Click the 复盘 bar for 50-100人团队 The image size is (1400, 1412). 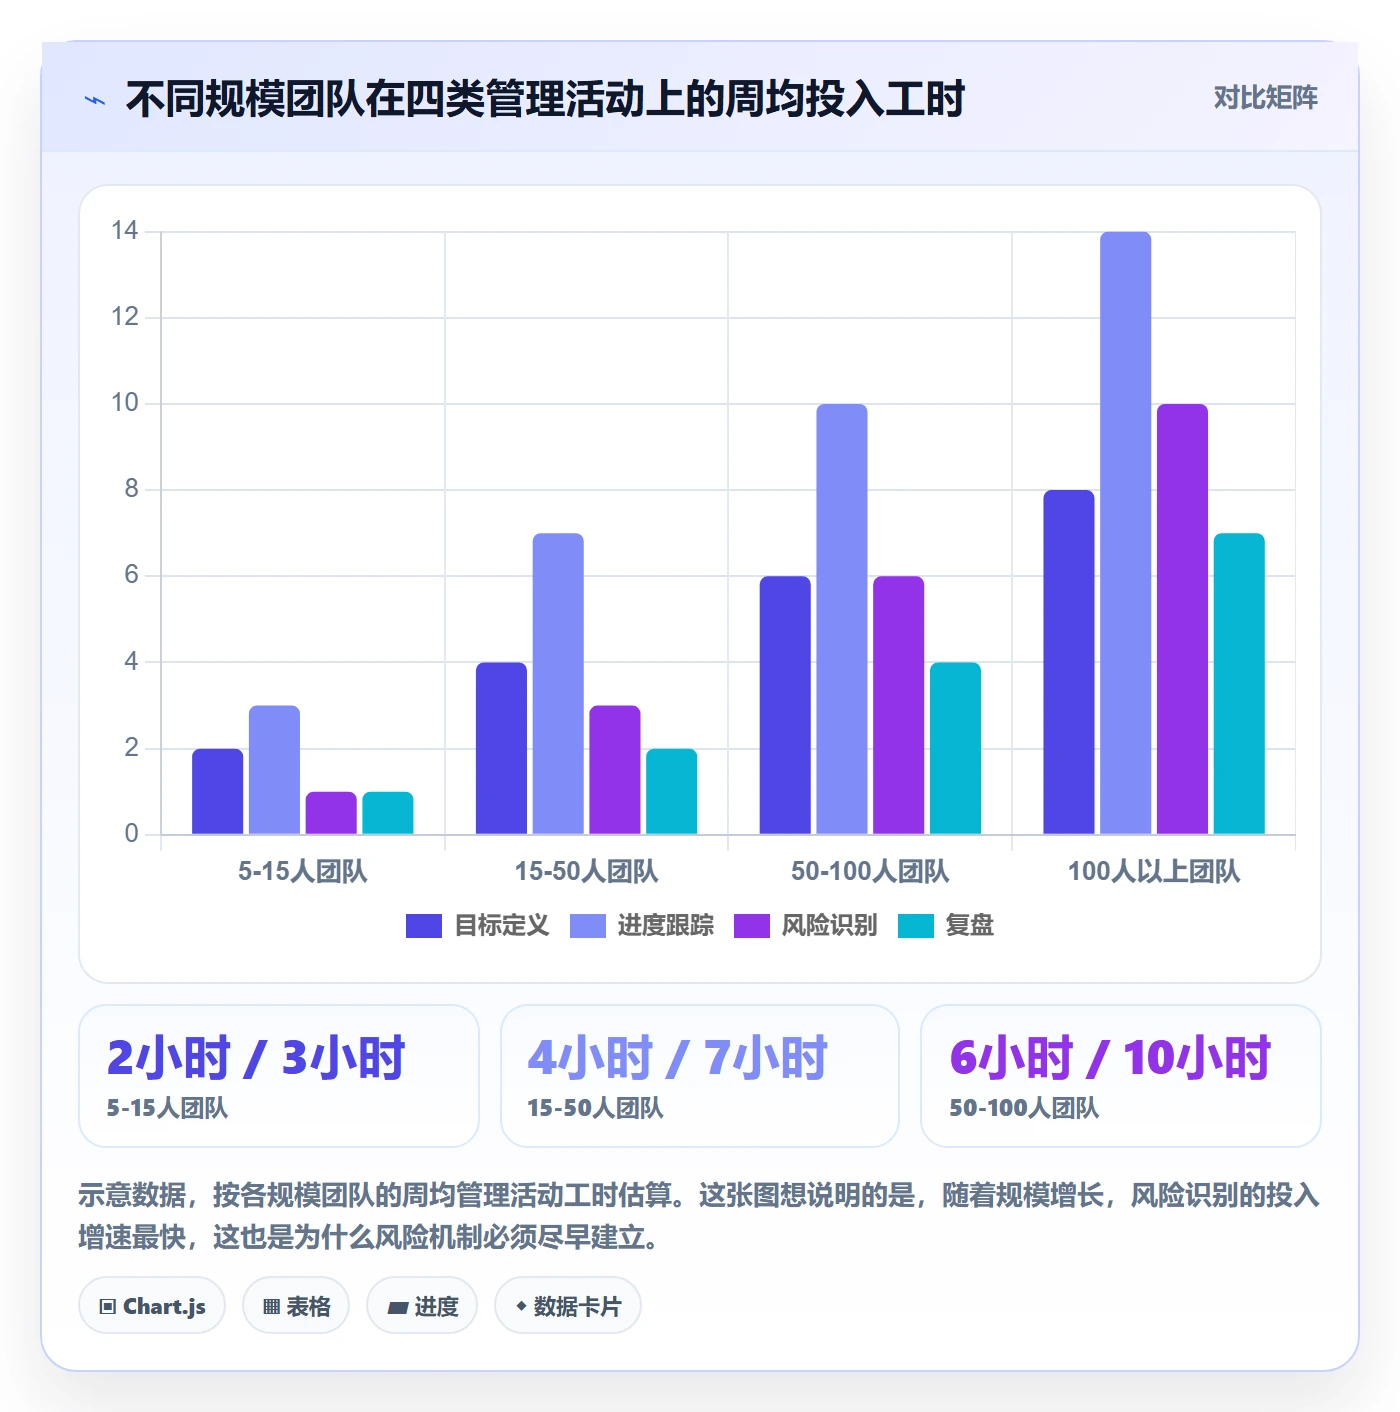click(x=956, y=748)
